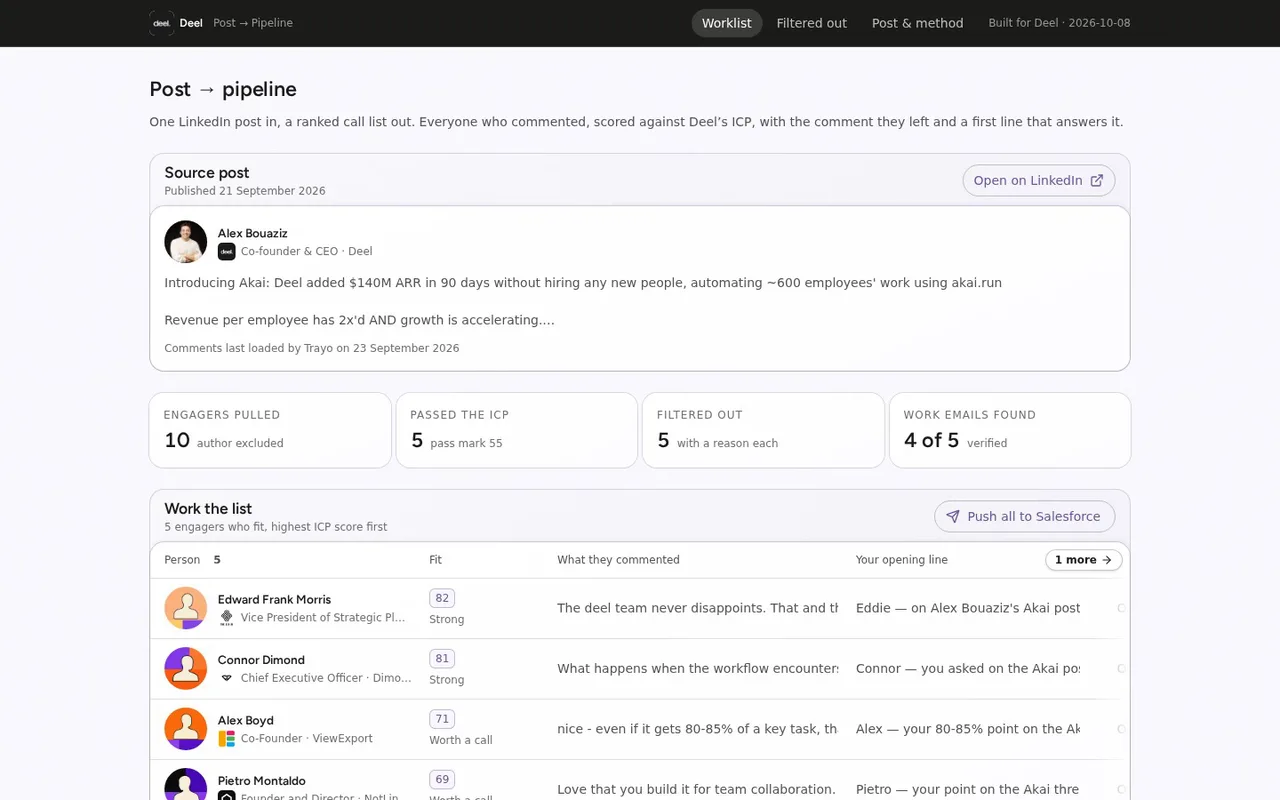Click the paper plane icon on Push all to Salesforce

953,517
